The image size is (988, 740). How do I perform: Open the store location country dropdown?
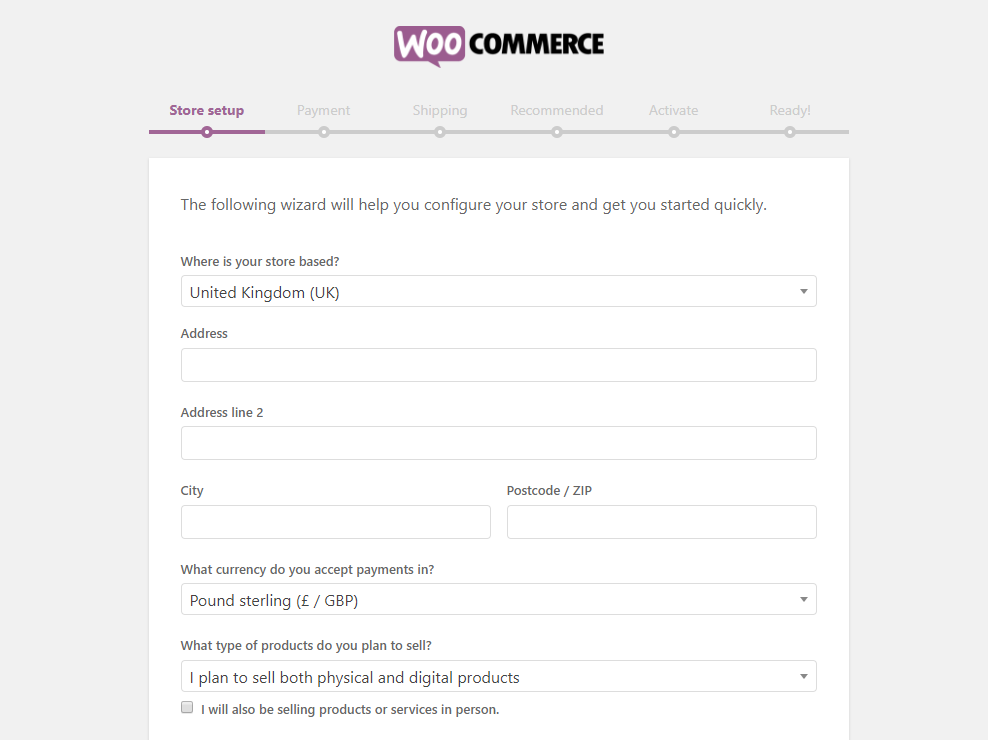coord(498,291)
